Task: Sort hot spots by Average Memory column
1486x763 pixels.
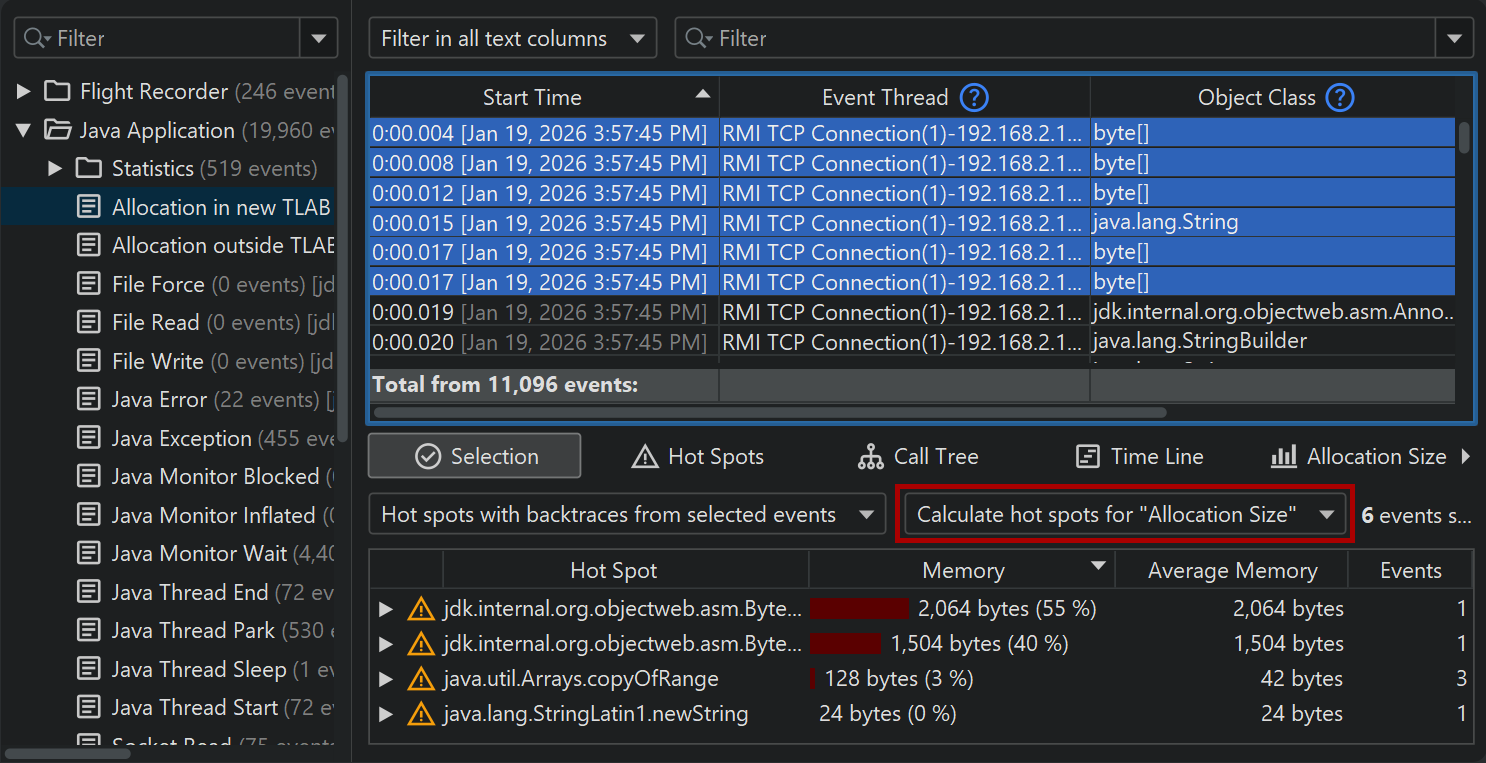Action: point(1232,571)
